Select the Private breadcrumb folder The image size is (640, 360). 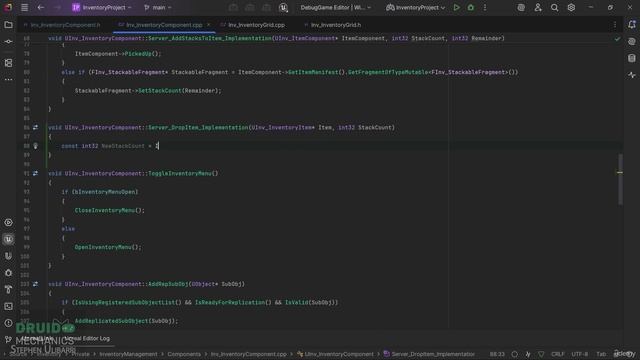80,354
